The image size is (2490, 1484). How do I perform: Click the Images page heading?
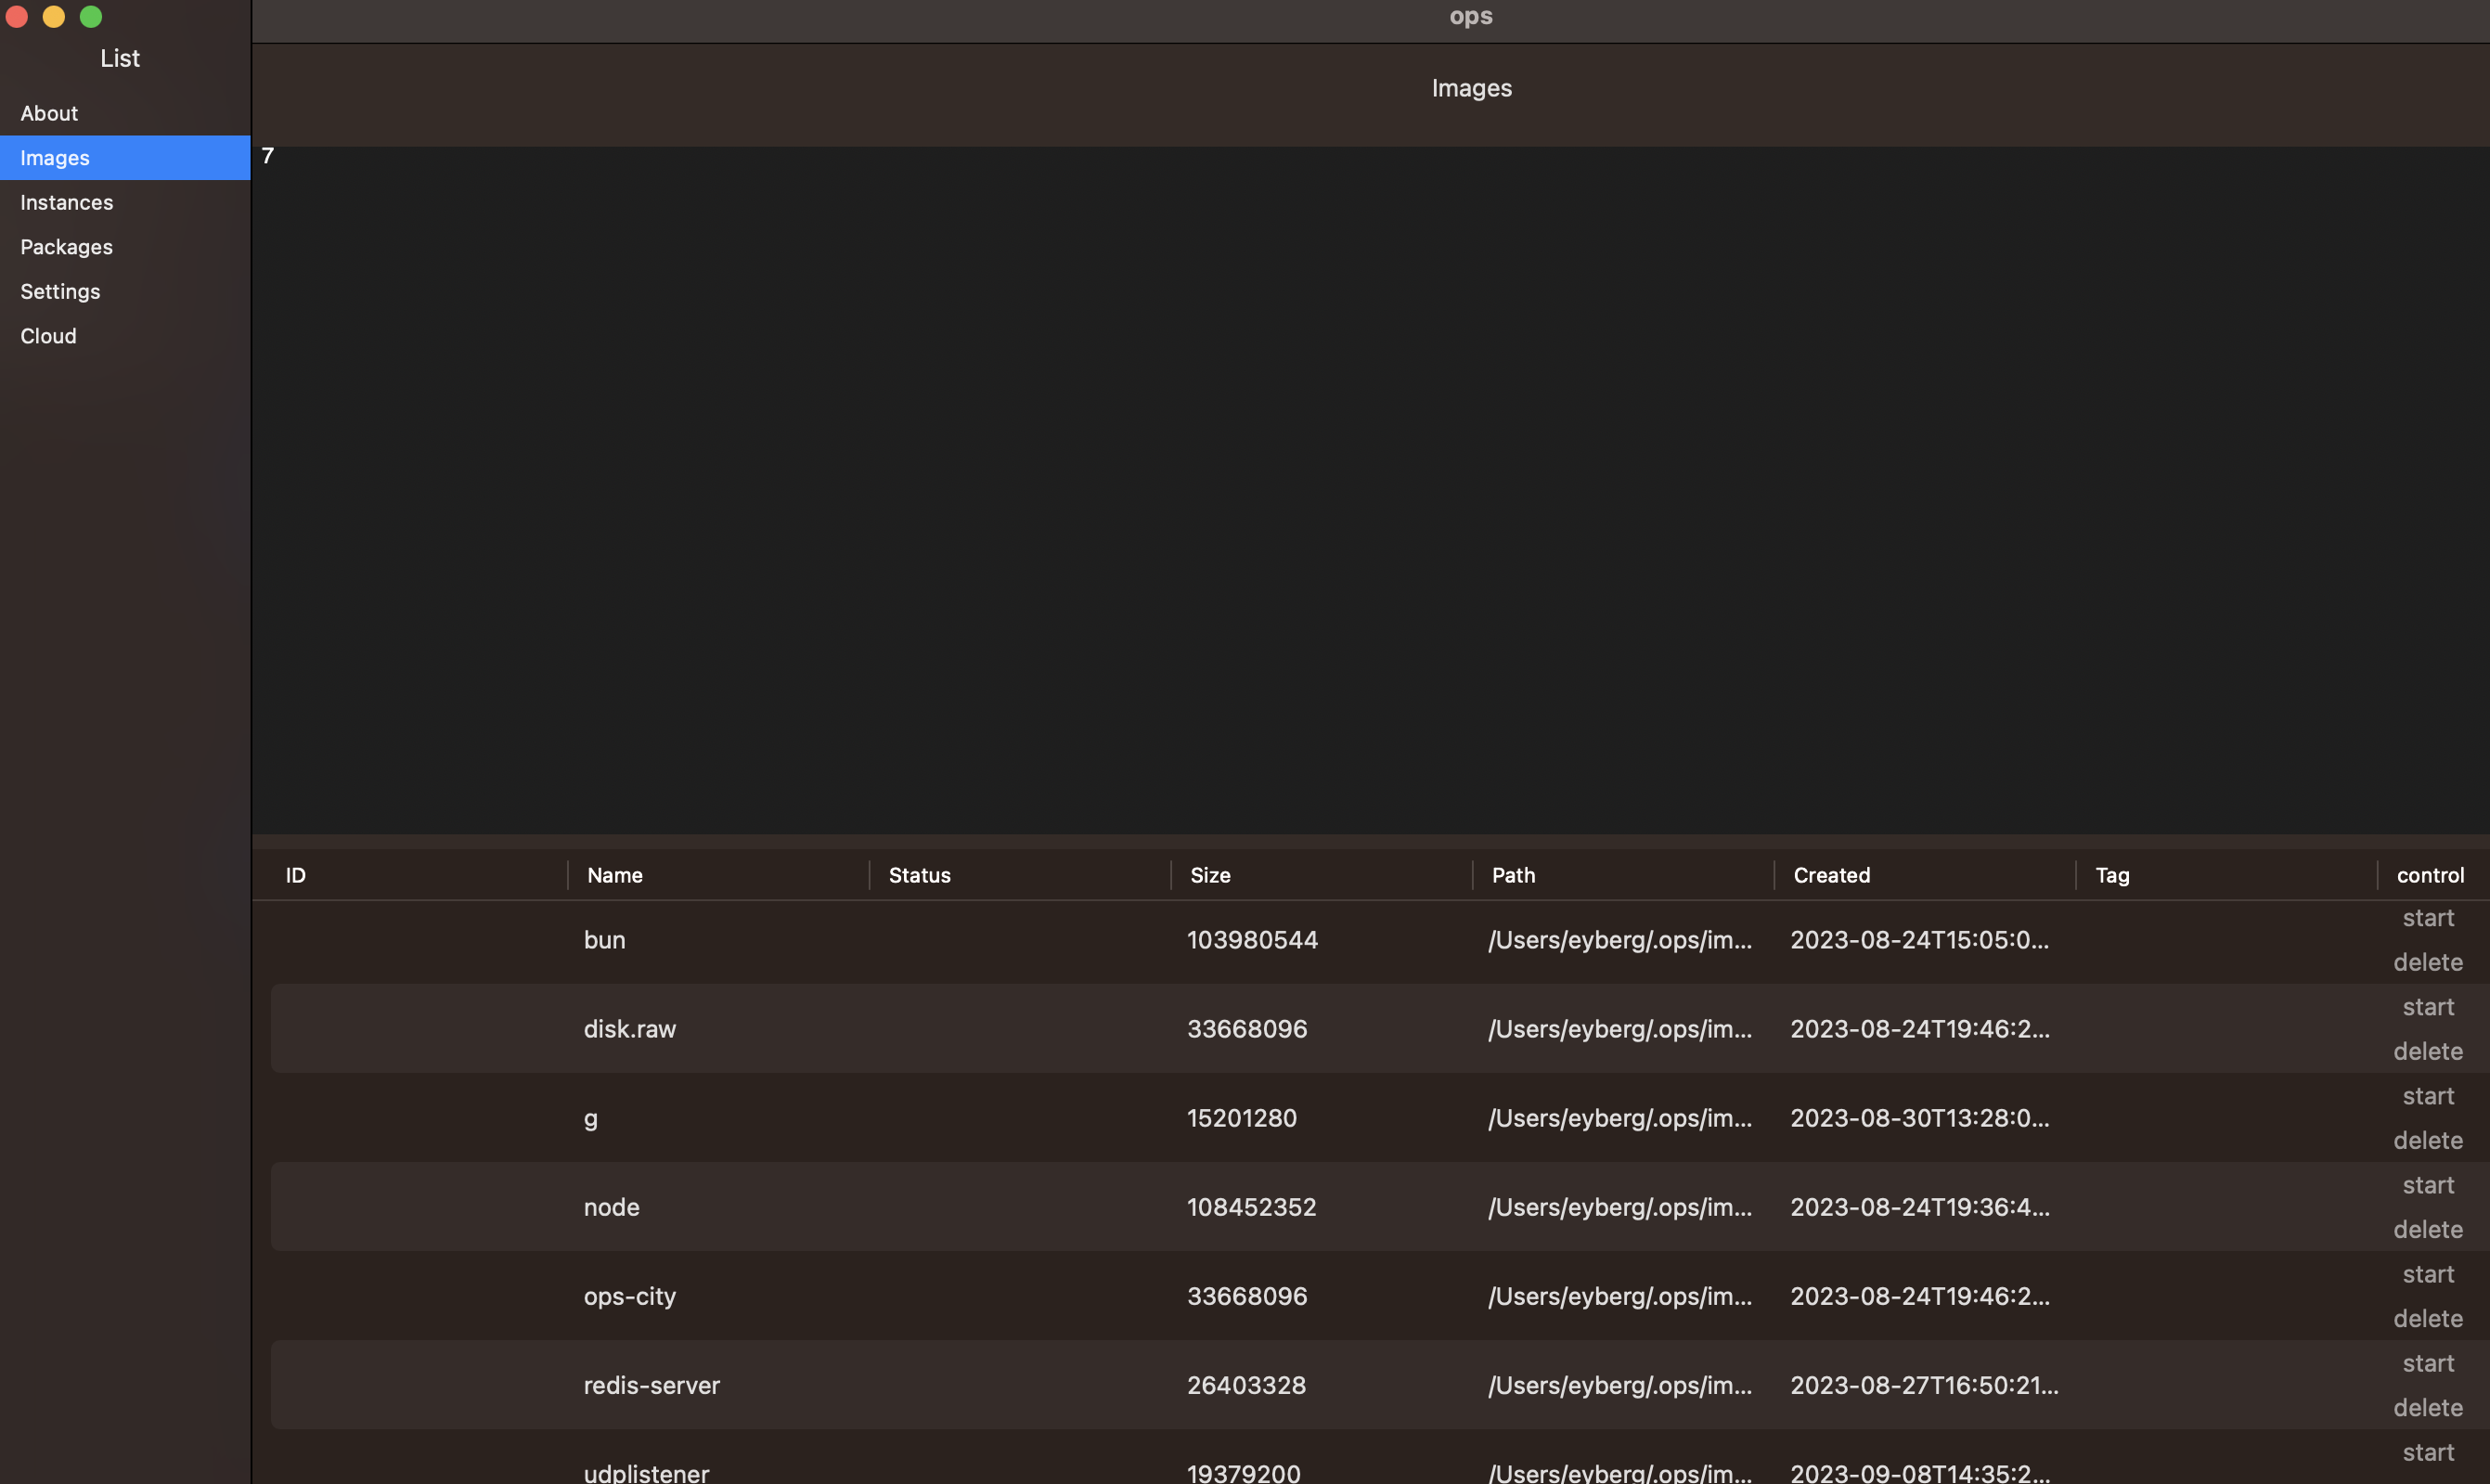(x=1471, y=88)
